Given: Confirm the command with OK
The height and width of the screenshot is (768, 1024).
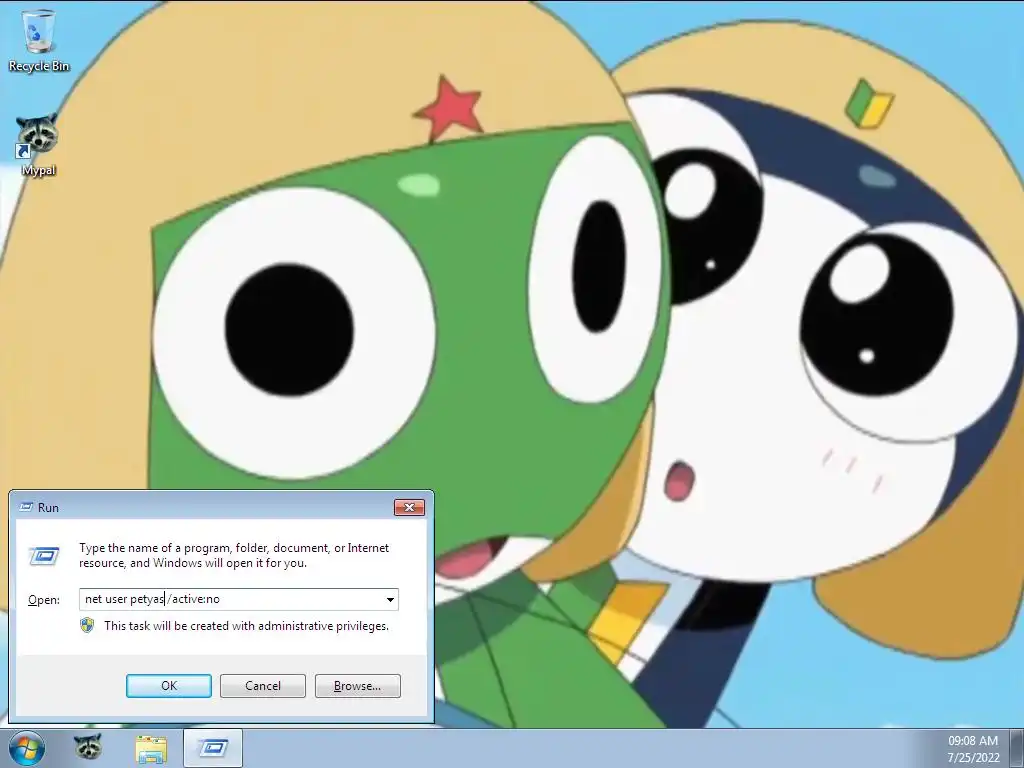Looking at the screenshot, I should [169, 686].
